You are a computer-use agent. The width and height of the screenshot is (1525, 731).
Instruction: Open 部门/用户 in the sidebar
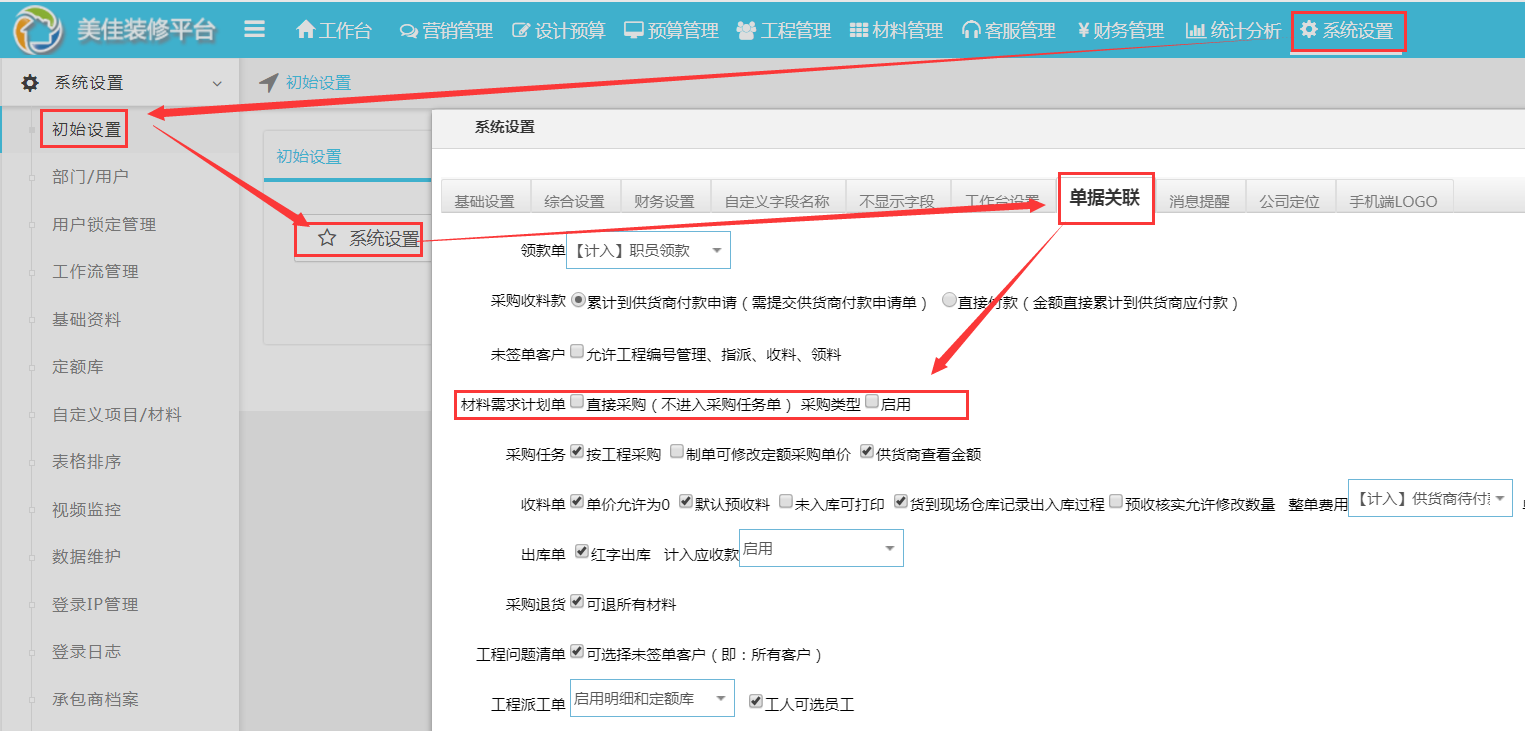(x=90, y=177)
